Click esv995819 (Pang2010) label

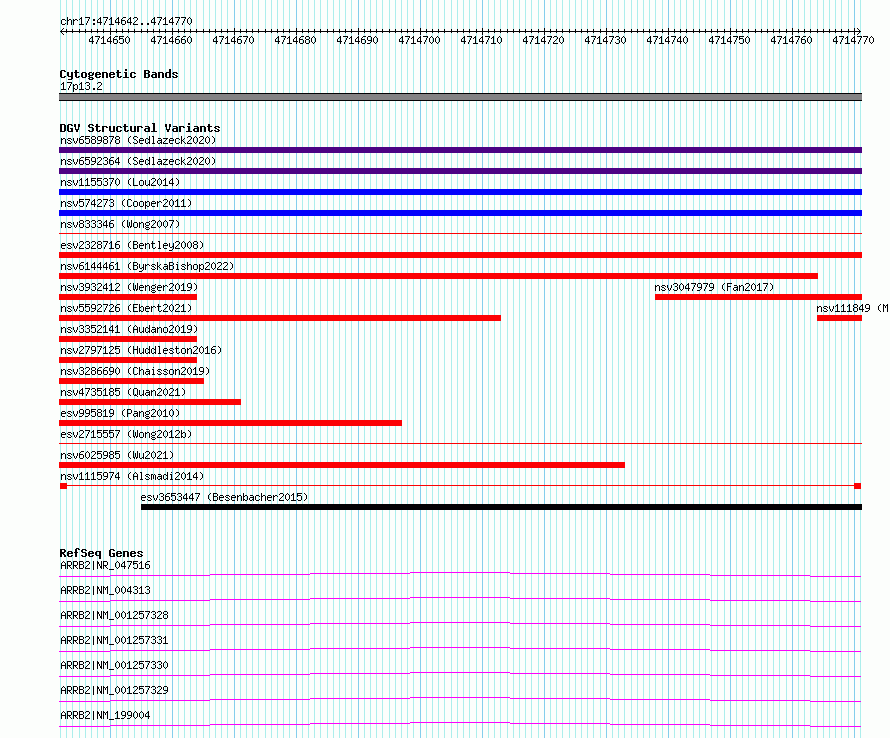point(120,413)
